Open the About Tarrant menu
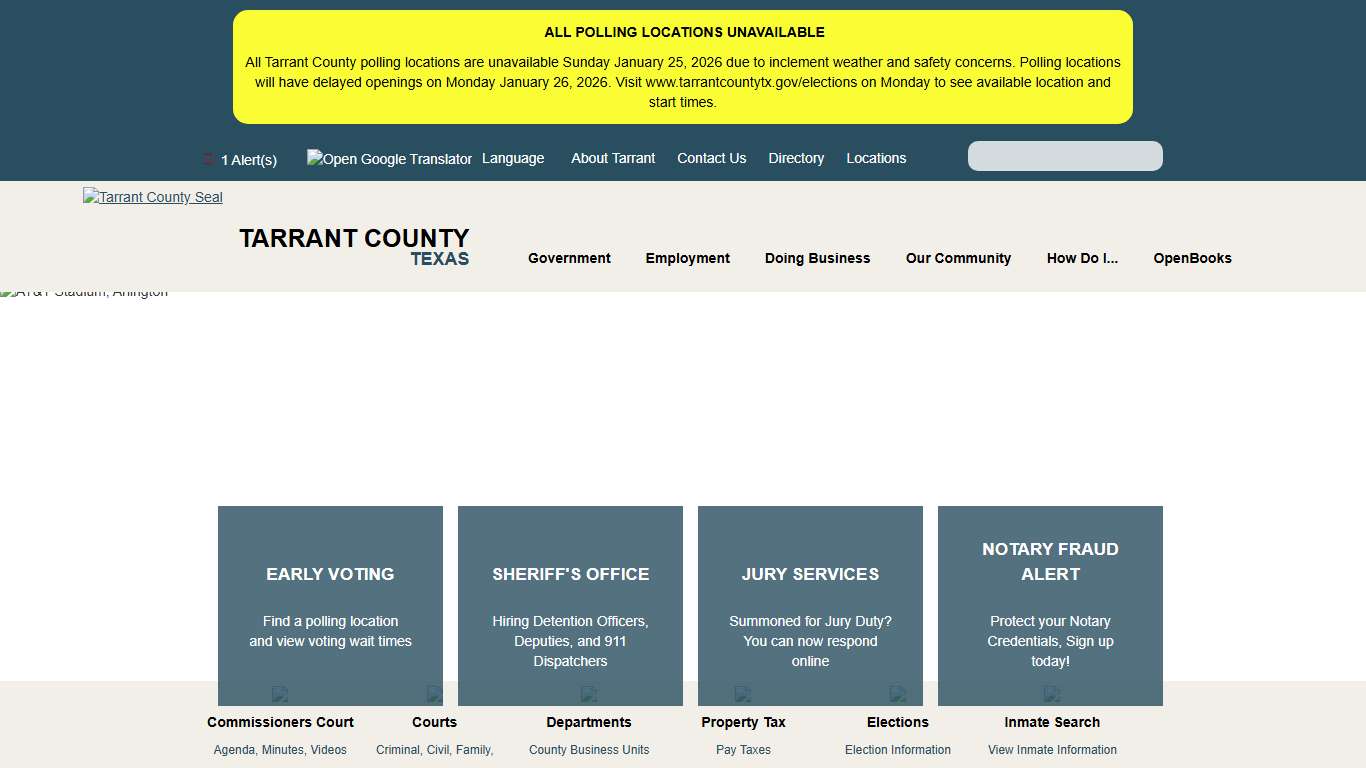This screenshot has width=1366, height=768. [613, 158]
